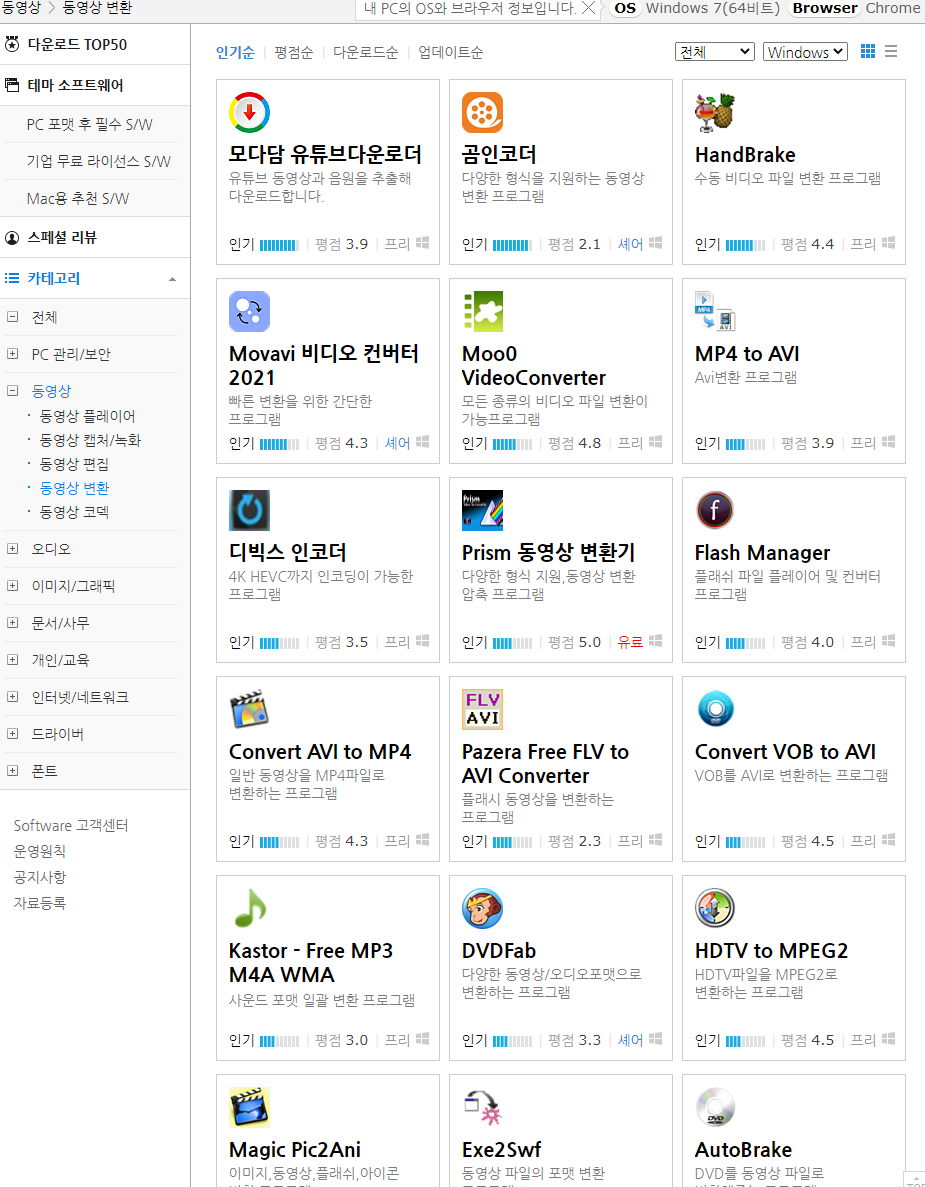Close the PC OS info banner
Viewport: 925px width, 1187px height.
(588, 8)
